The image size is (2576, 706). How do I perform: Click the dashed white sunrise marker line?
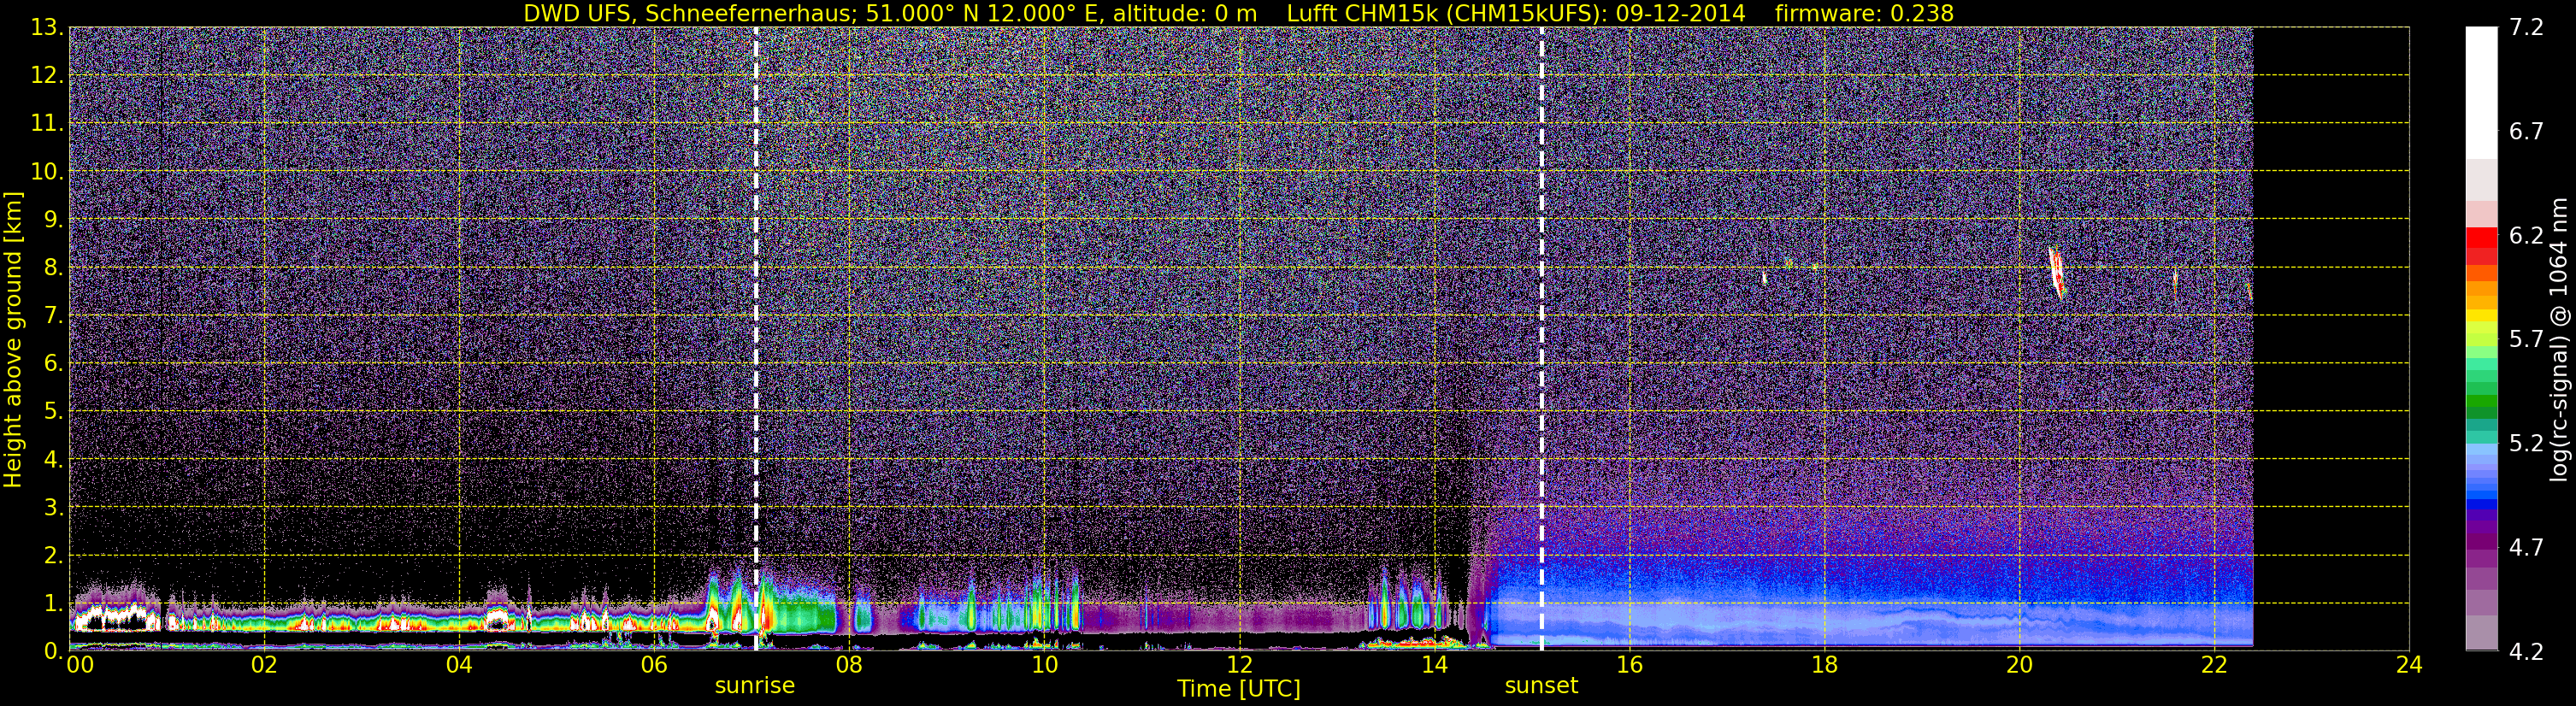755,339
